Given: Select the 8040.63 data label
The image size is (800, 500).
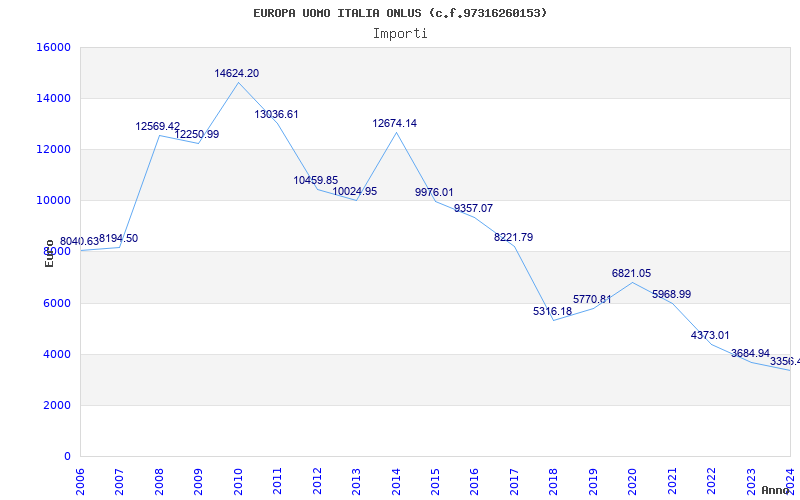Looking at the screenshot, I should coord(79,241).
